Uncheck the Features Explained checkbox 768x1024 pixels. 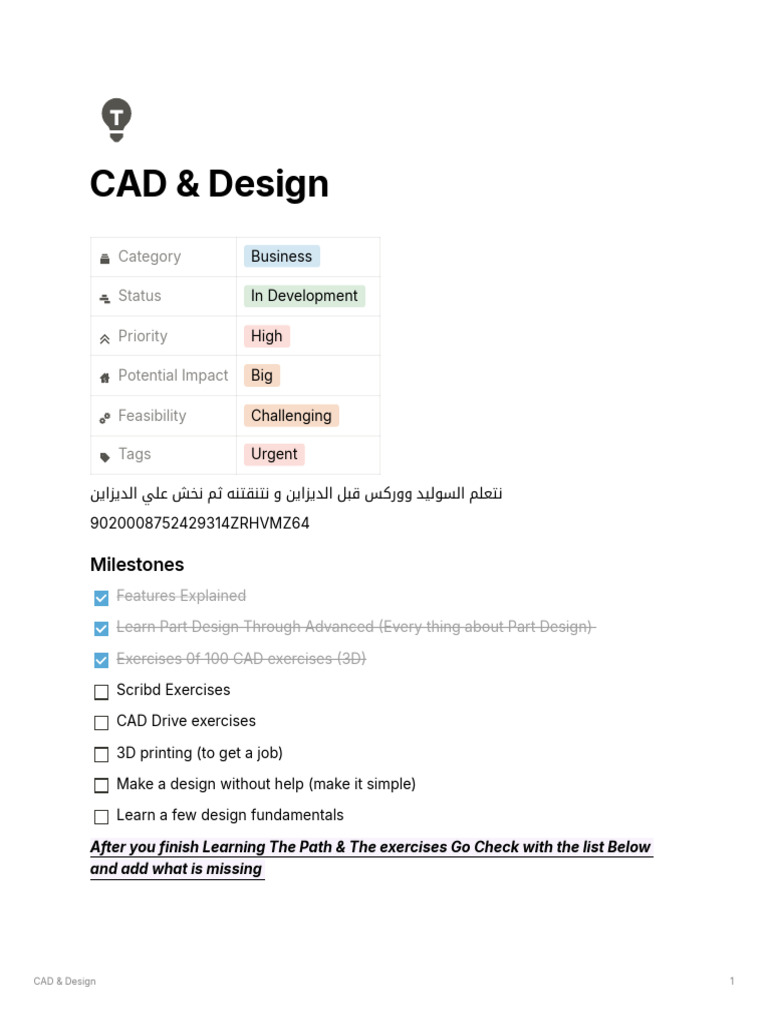101,597
